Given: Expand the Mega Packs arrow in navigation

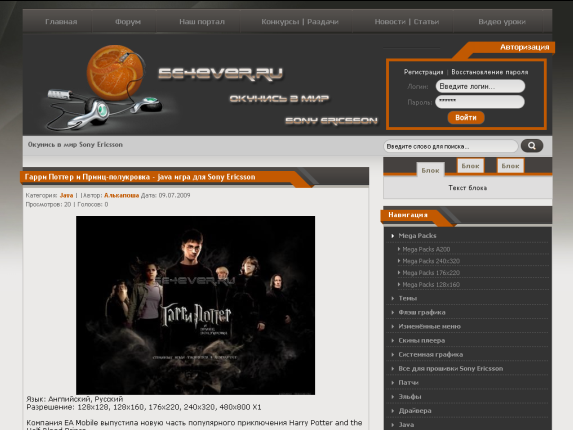Looking at the screenshot, I should (x=392, y=236).
